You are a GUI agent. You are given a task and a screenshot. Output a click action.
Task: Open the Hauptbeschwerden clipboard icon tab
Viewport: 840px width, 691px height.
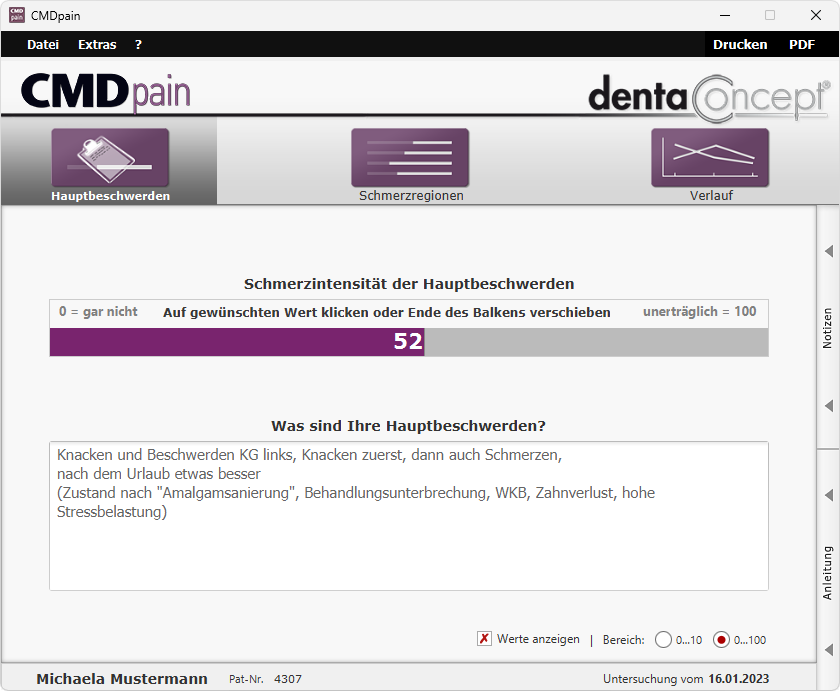(x=110, y=157)
